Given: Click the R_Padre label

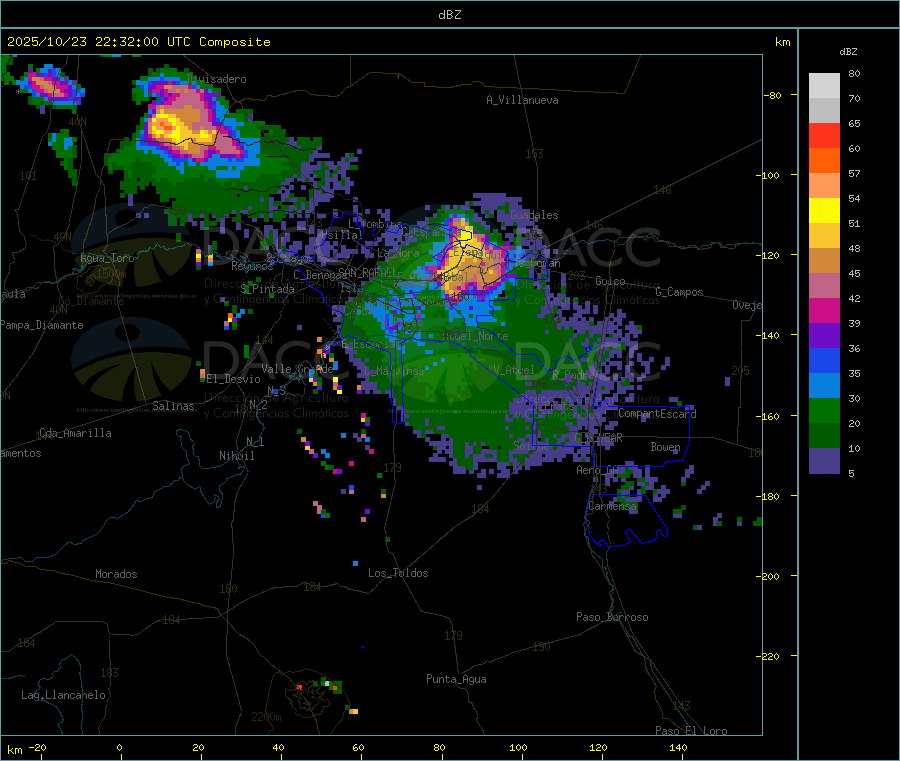Looking at the screenshot, I should coord(574,375).
